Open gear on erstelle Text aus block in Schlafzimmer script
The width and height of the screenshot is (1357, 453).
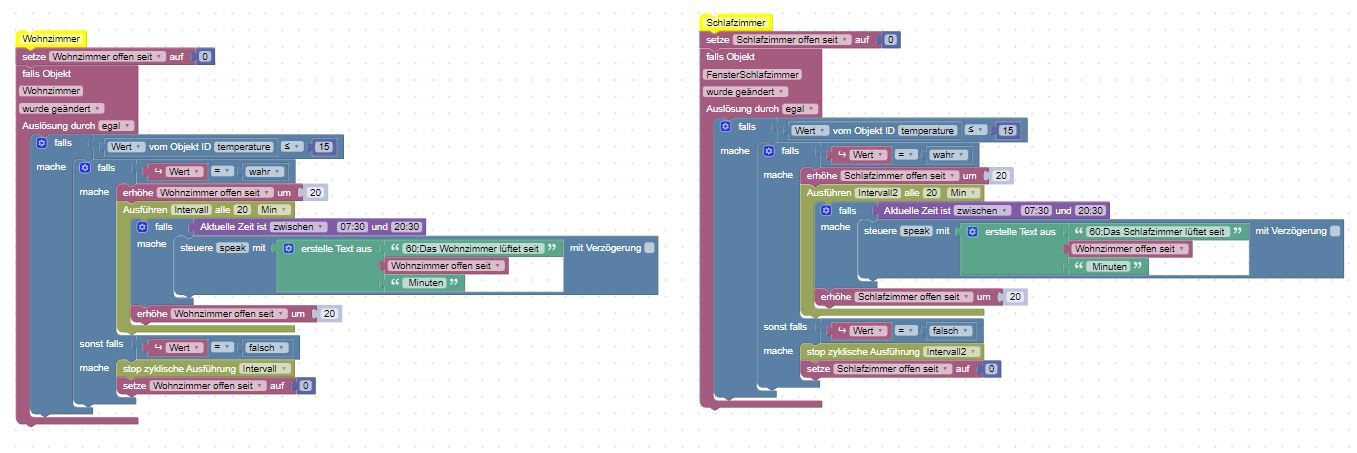coord(972,231)
